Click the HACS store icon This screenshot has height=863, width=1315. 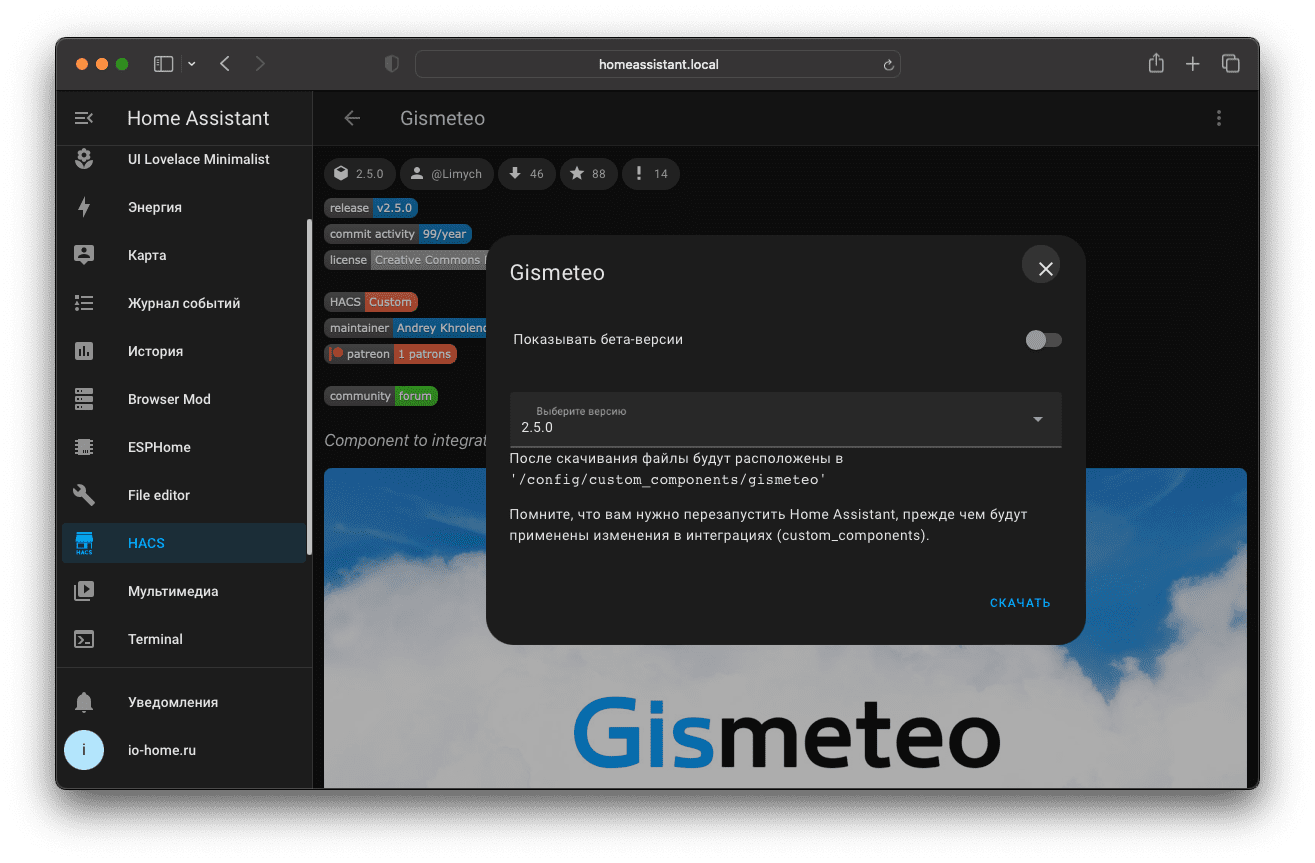click(84, 543)
